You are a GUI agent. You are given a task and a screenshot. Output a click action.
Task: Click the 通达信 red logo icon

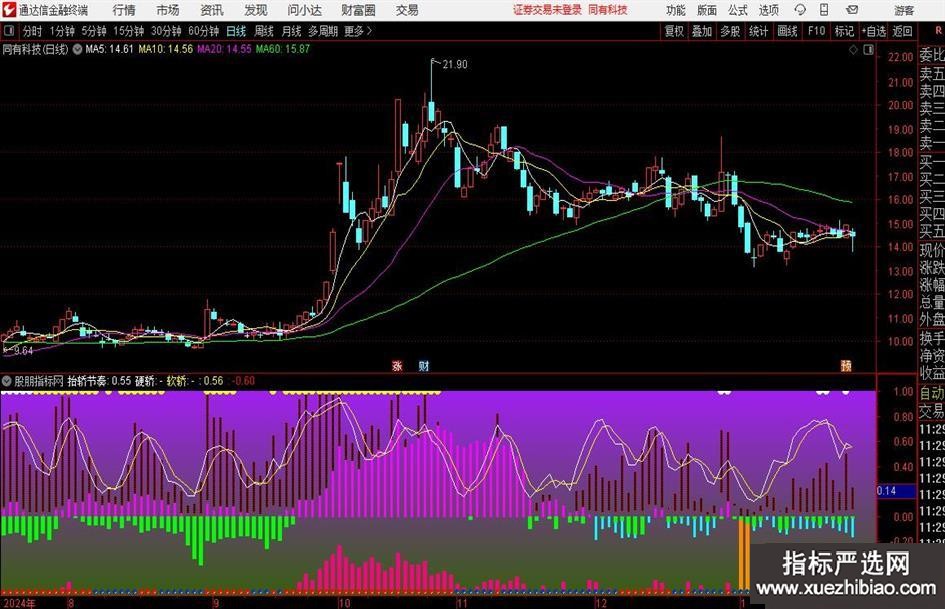(8, 10)
